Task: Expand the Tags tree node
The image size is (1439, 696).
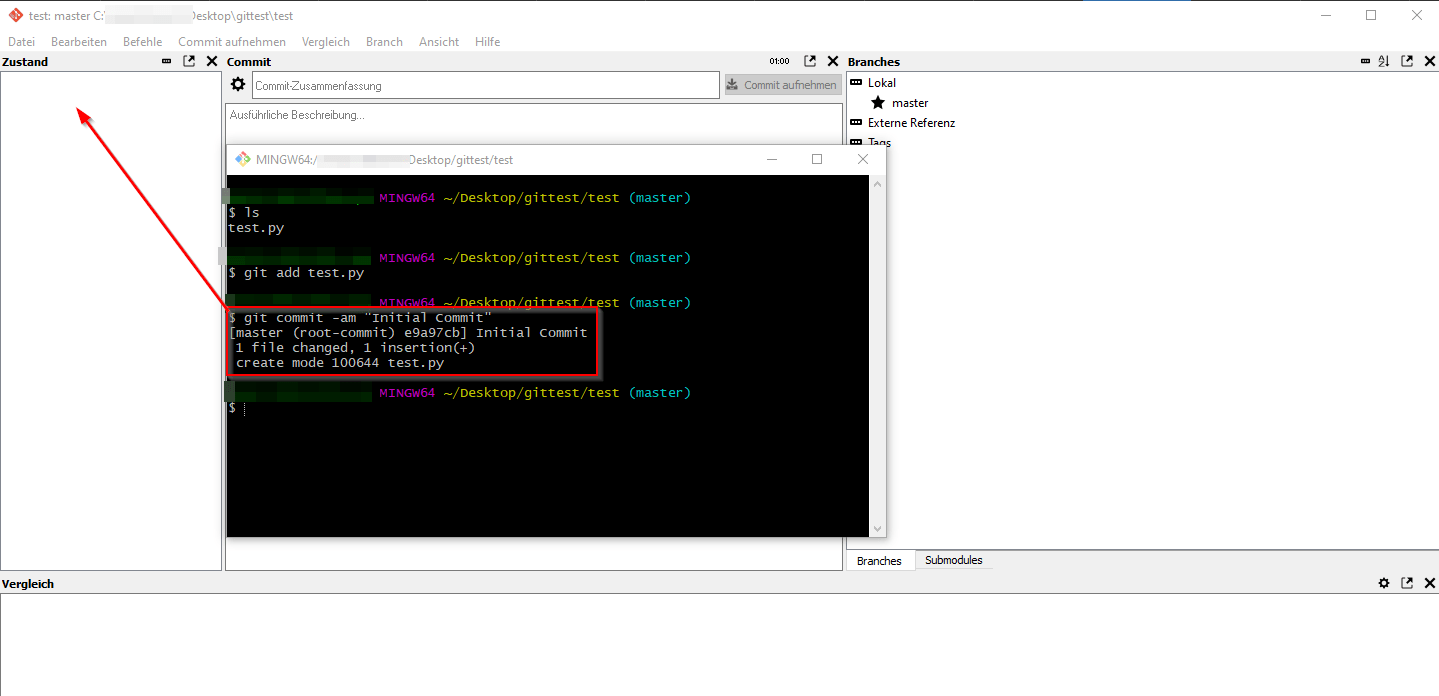Action: [x=856, y=142]
